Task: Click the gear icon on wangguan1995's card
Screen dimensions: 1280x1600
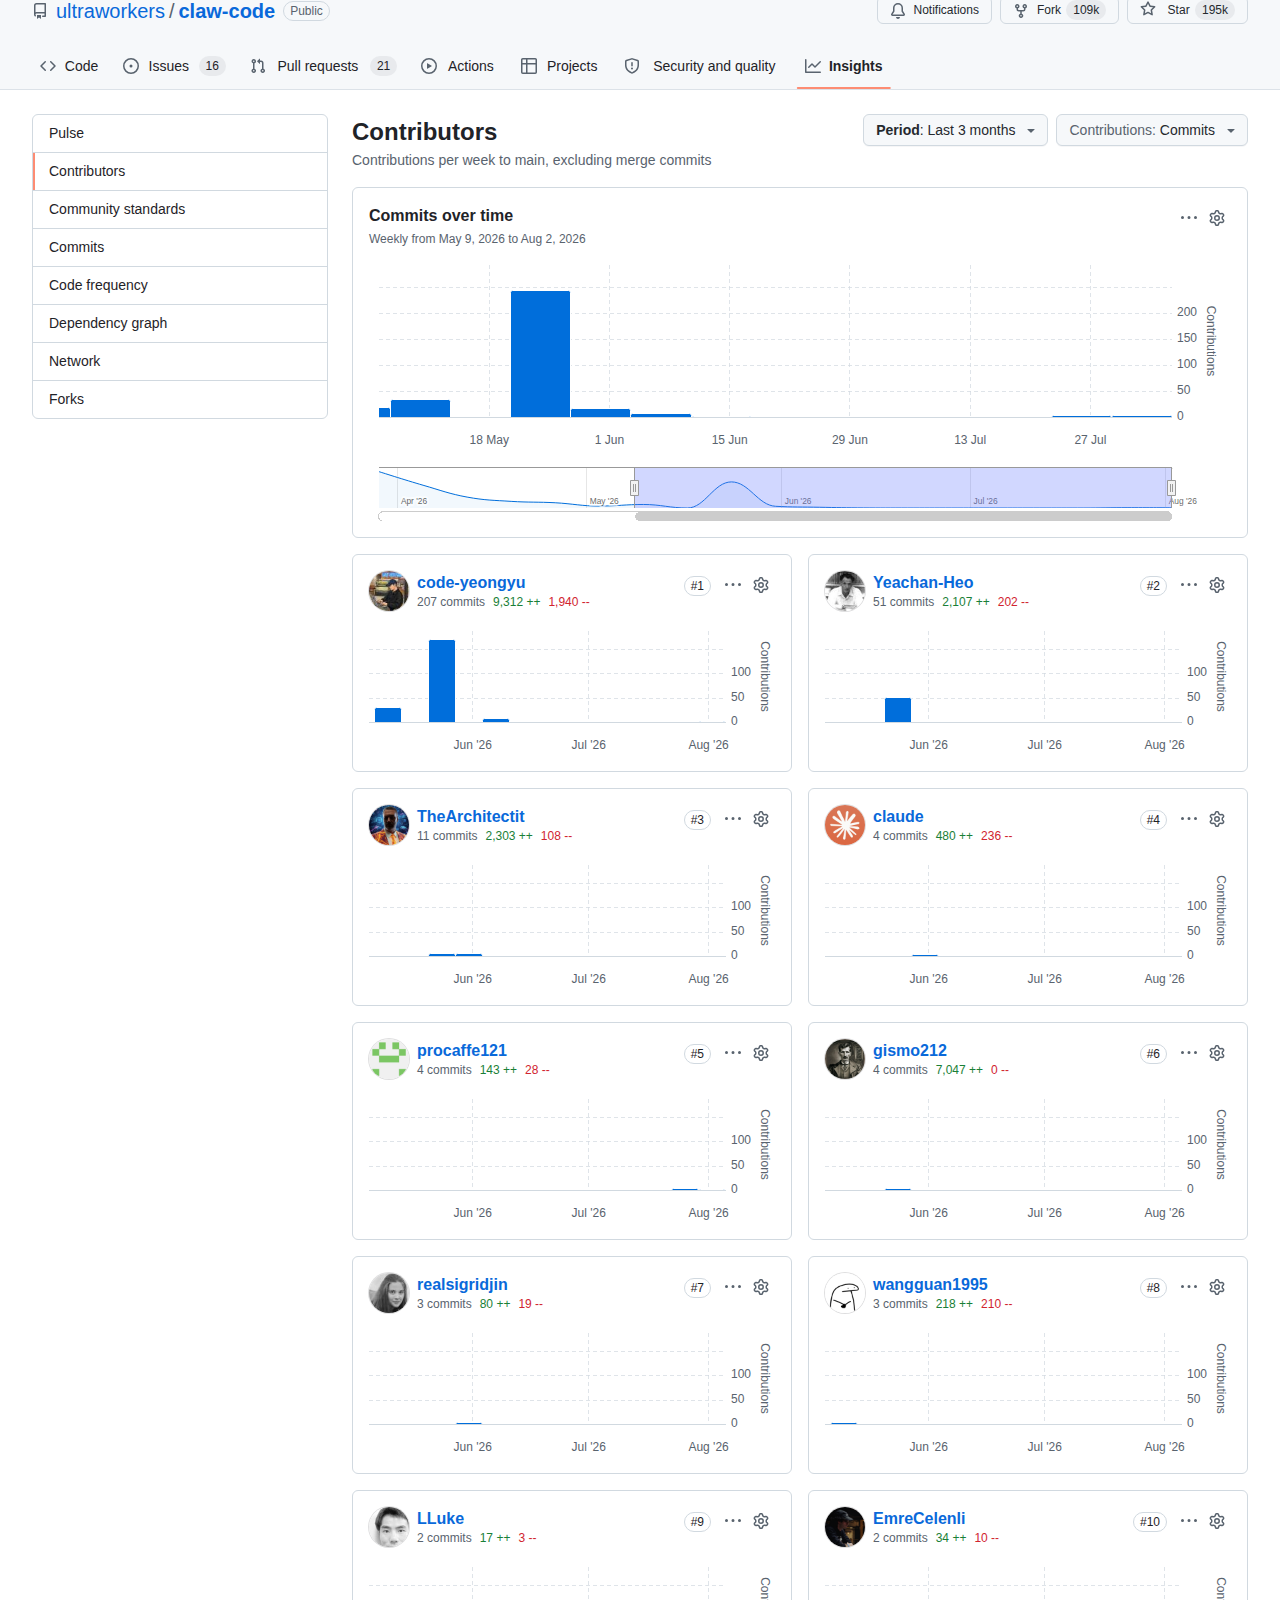Action: (x=1217, y=1287)
